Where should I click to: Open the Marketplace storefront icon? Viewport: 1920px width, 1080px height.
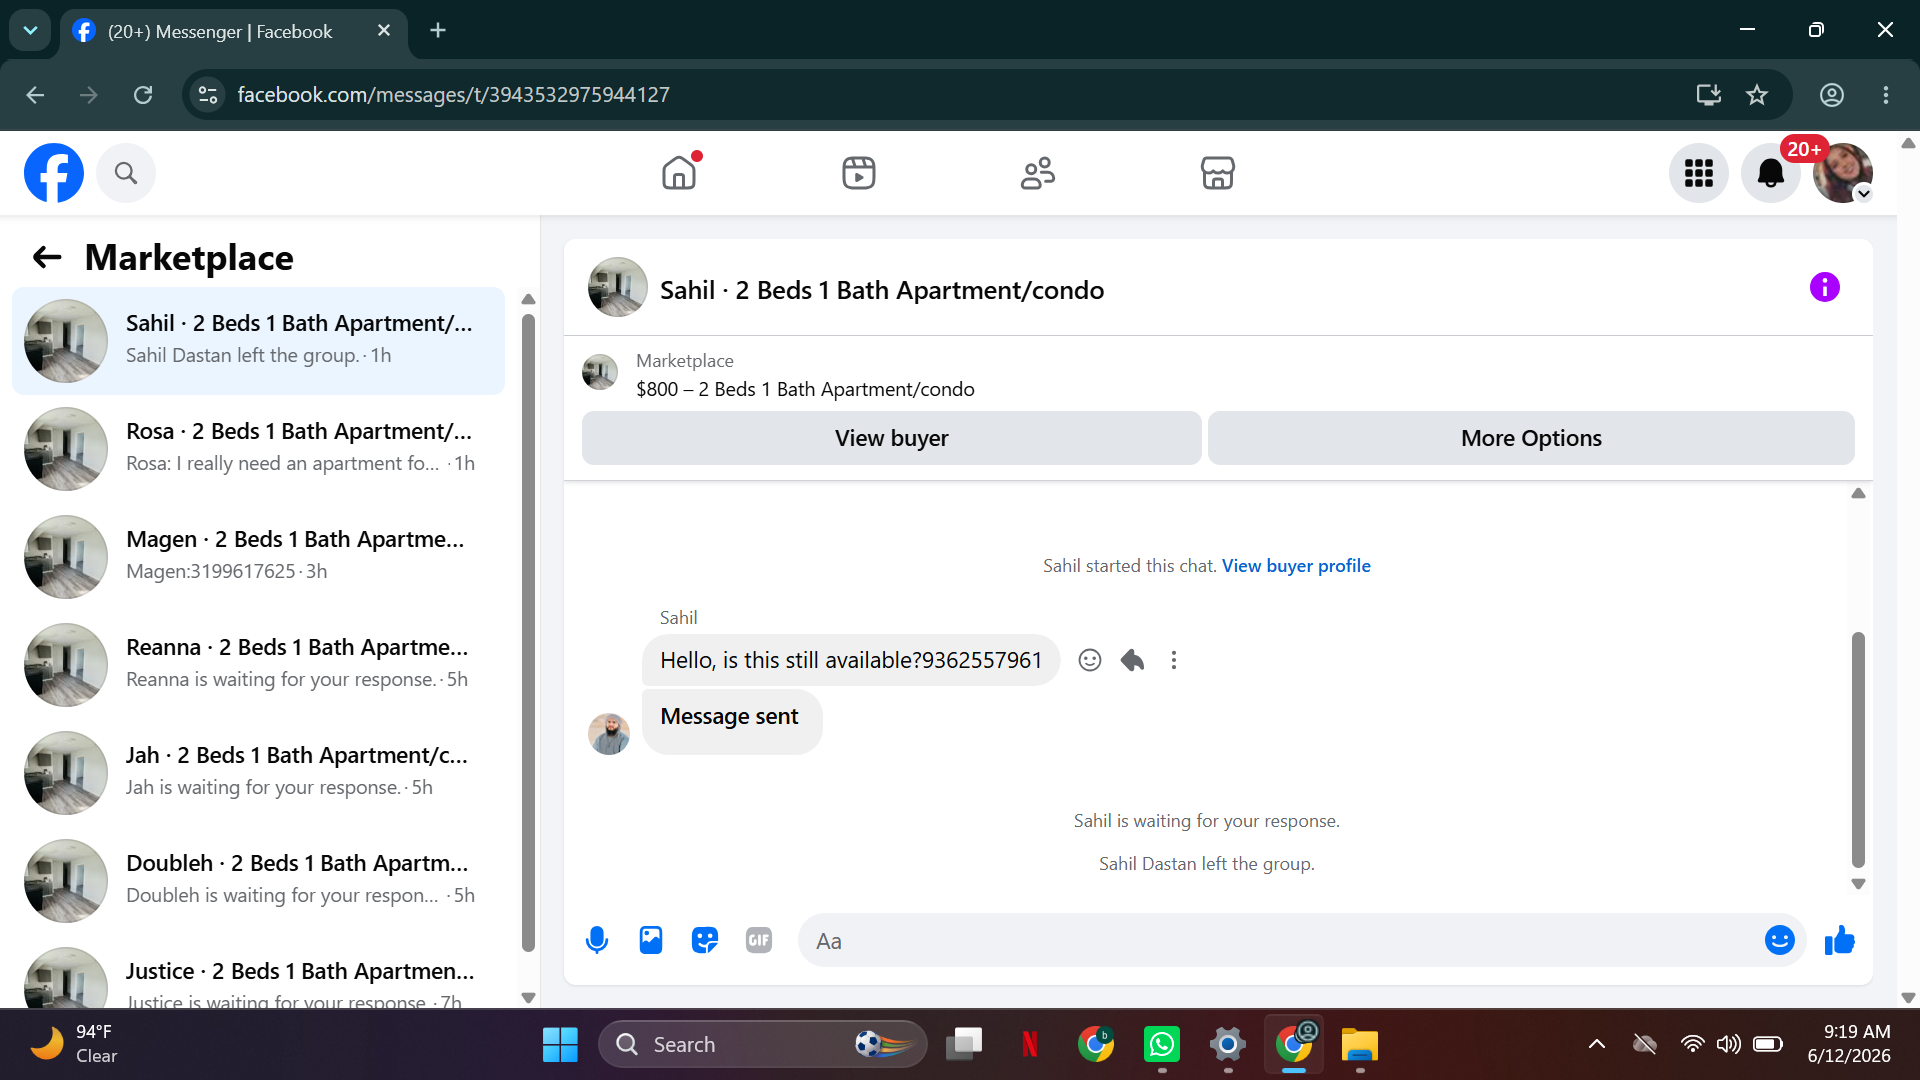(1217, 173)
